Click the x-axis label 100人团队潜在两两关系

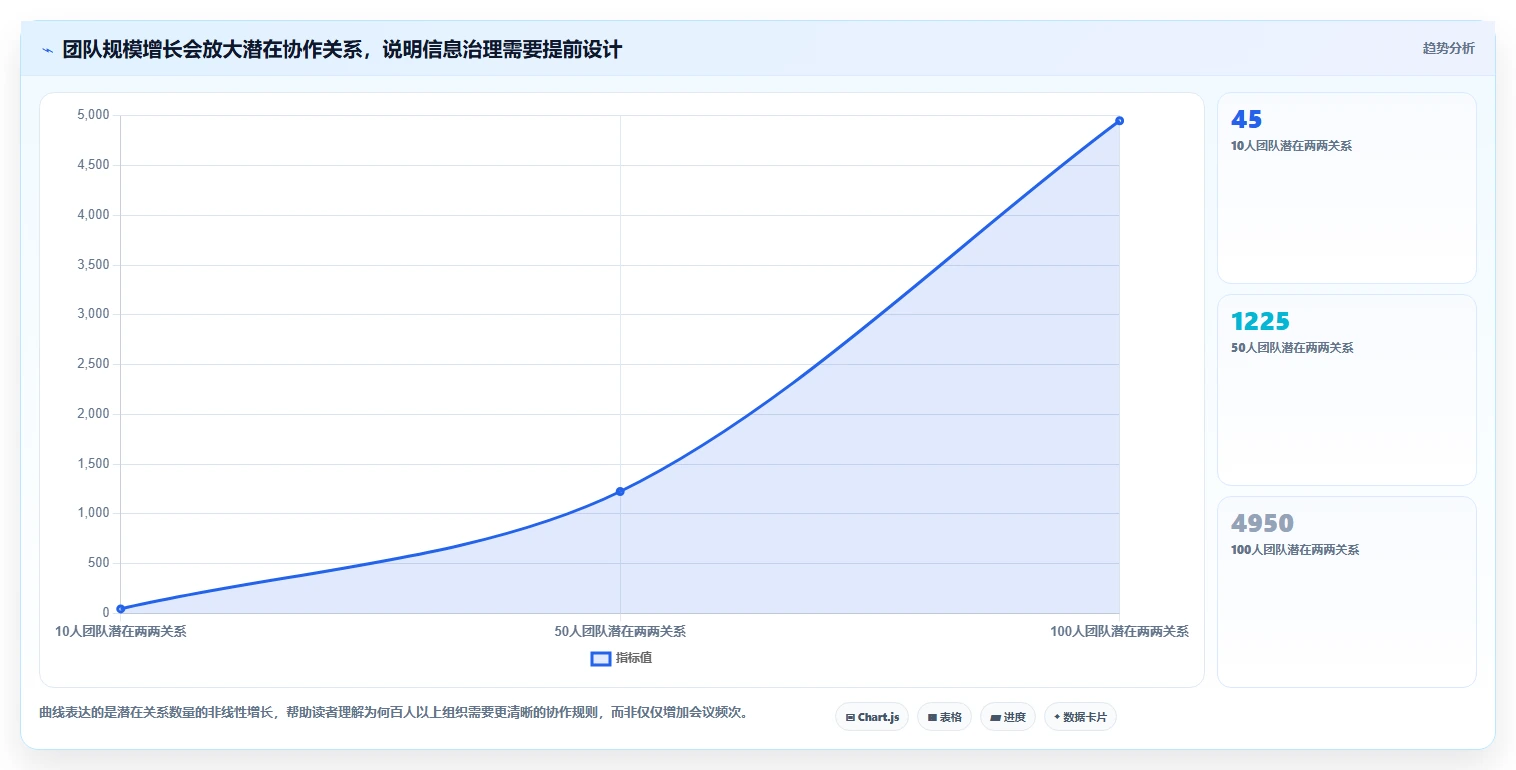pyautogui.click(x=1119, y=631)
